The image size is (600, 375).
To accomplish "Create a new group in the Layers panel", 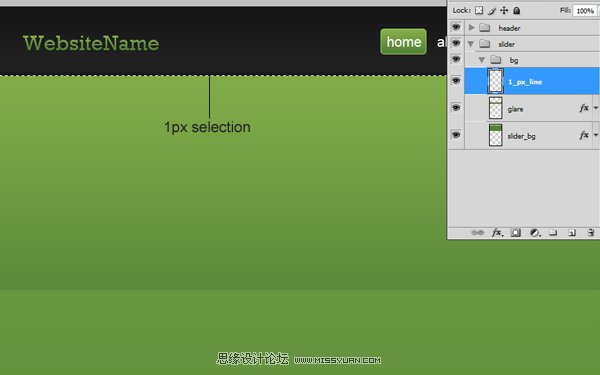I will tap(553, 232).
